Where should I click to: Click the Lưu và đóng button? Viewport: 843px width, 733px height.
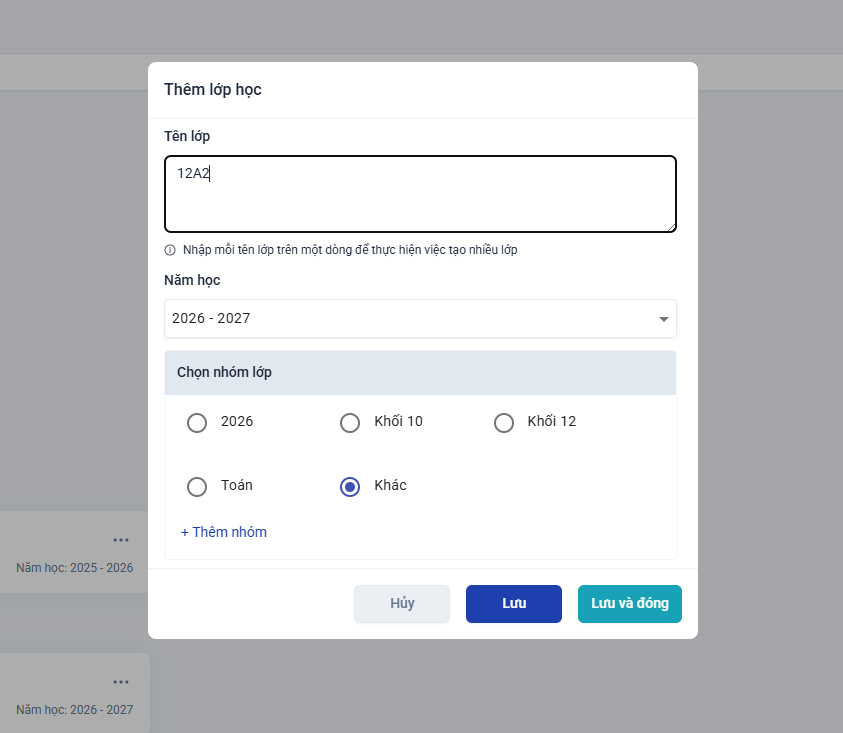click(x=630, y=604)
